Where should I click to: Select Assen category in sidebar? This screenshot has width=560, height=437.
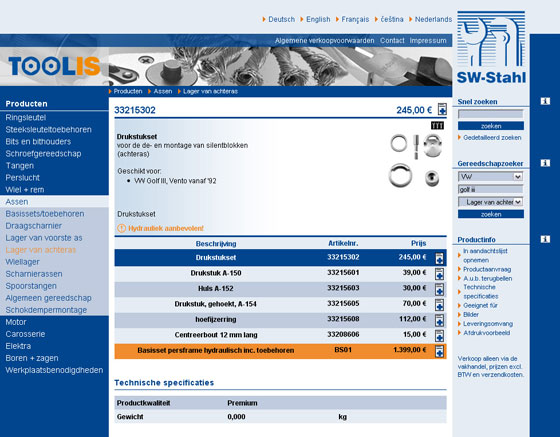click(17, 202)
